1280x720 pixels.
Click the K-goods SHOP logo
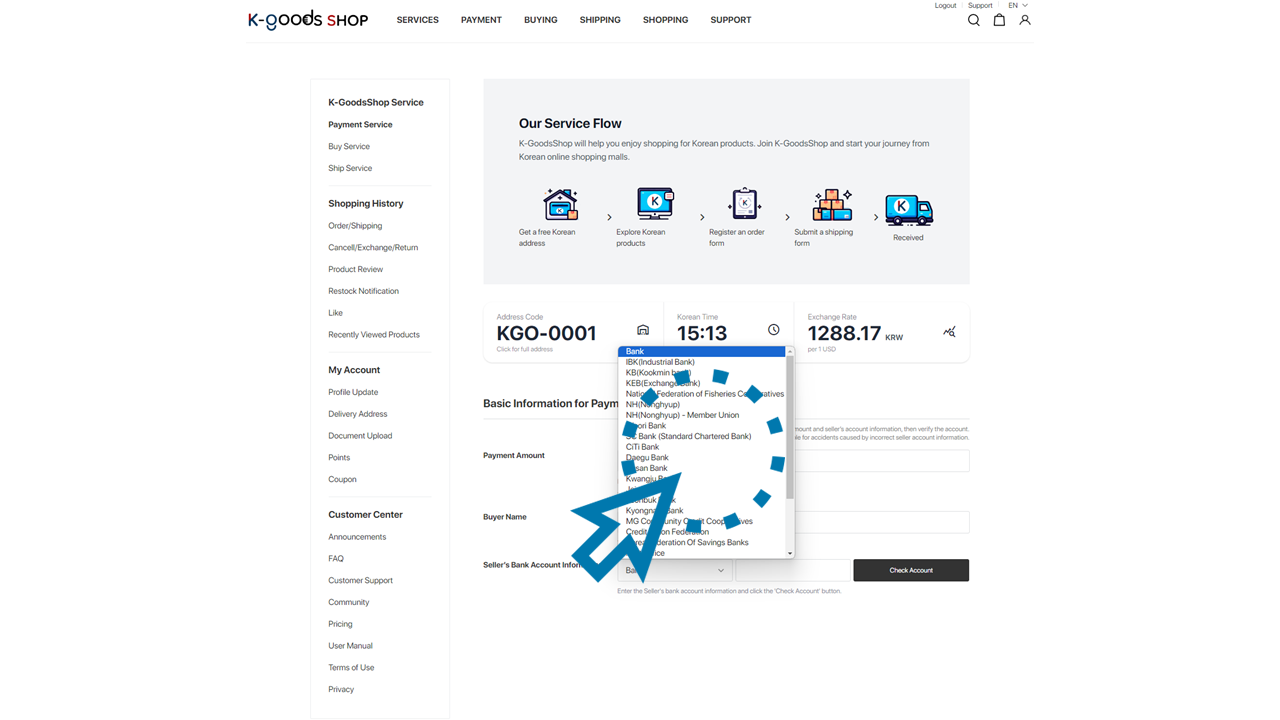coord(308,20)
